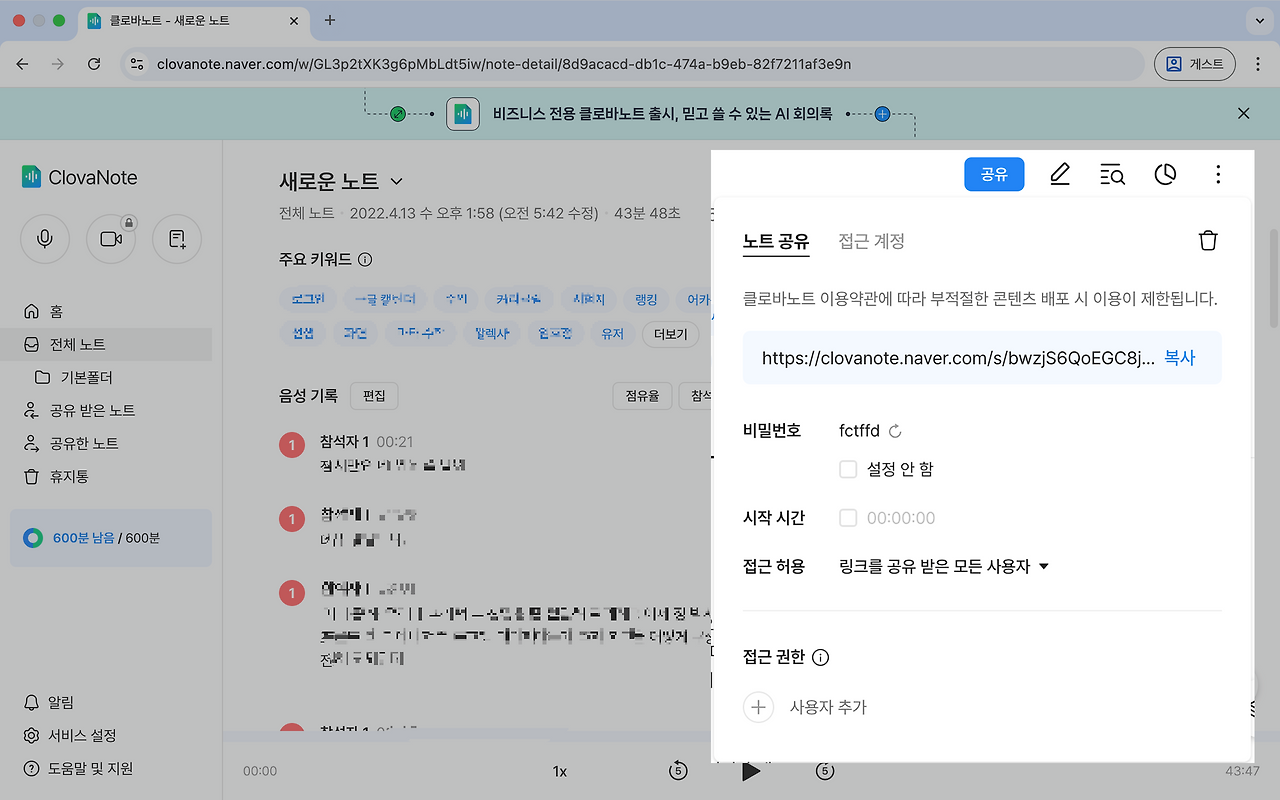Rewind playback five seconds
This screenshot has width=1280, height=800.
click(678, 771)
